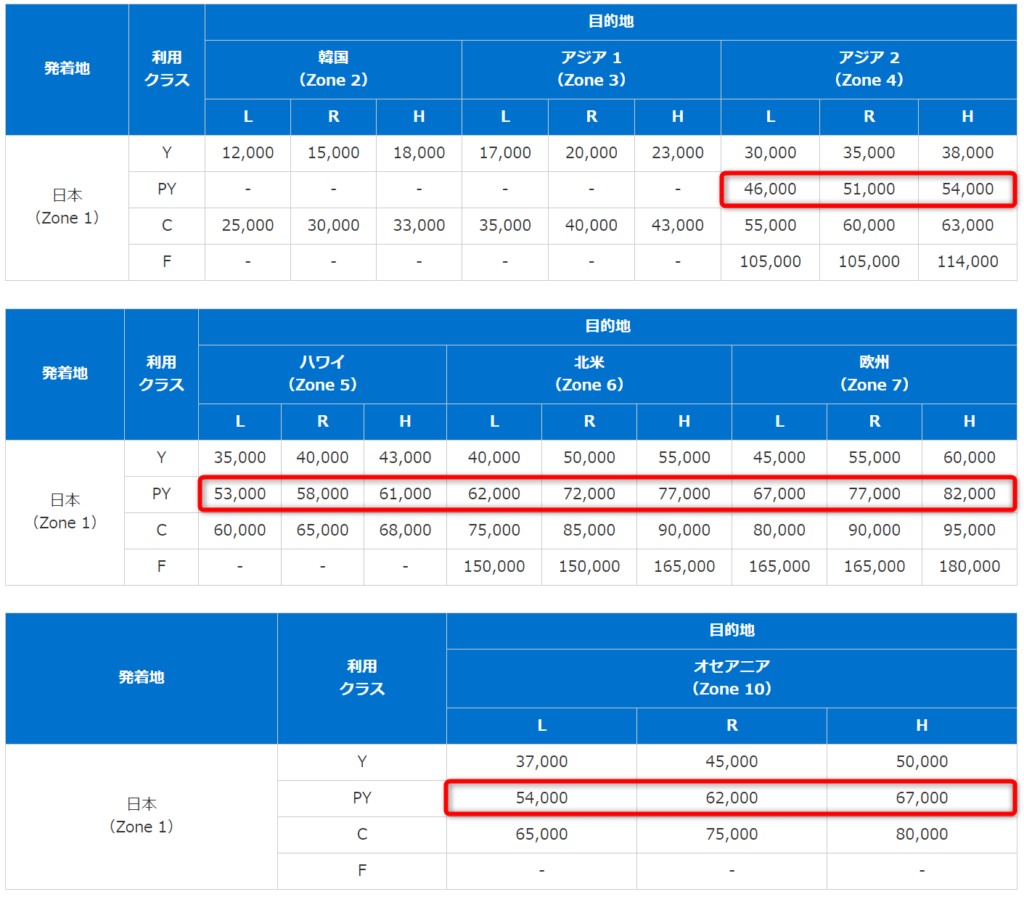Click the 37,000 Y cell under オセアニア
Image resolution: width=1024 pixels, height=897 pixels.
point(541,762)
